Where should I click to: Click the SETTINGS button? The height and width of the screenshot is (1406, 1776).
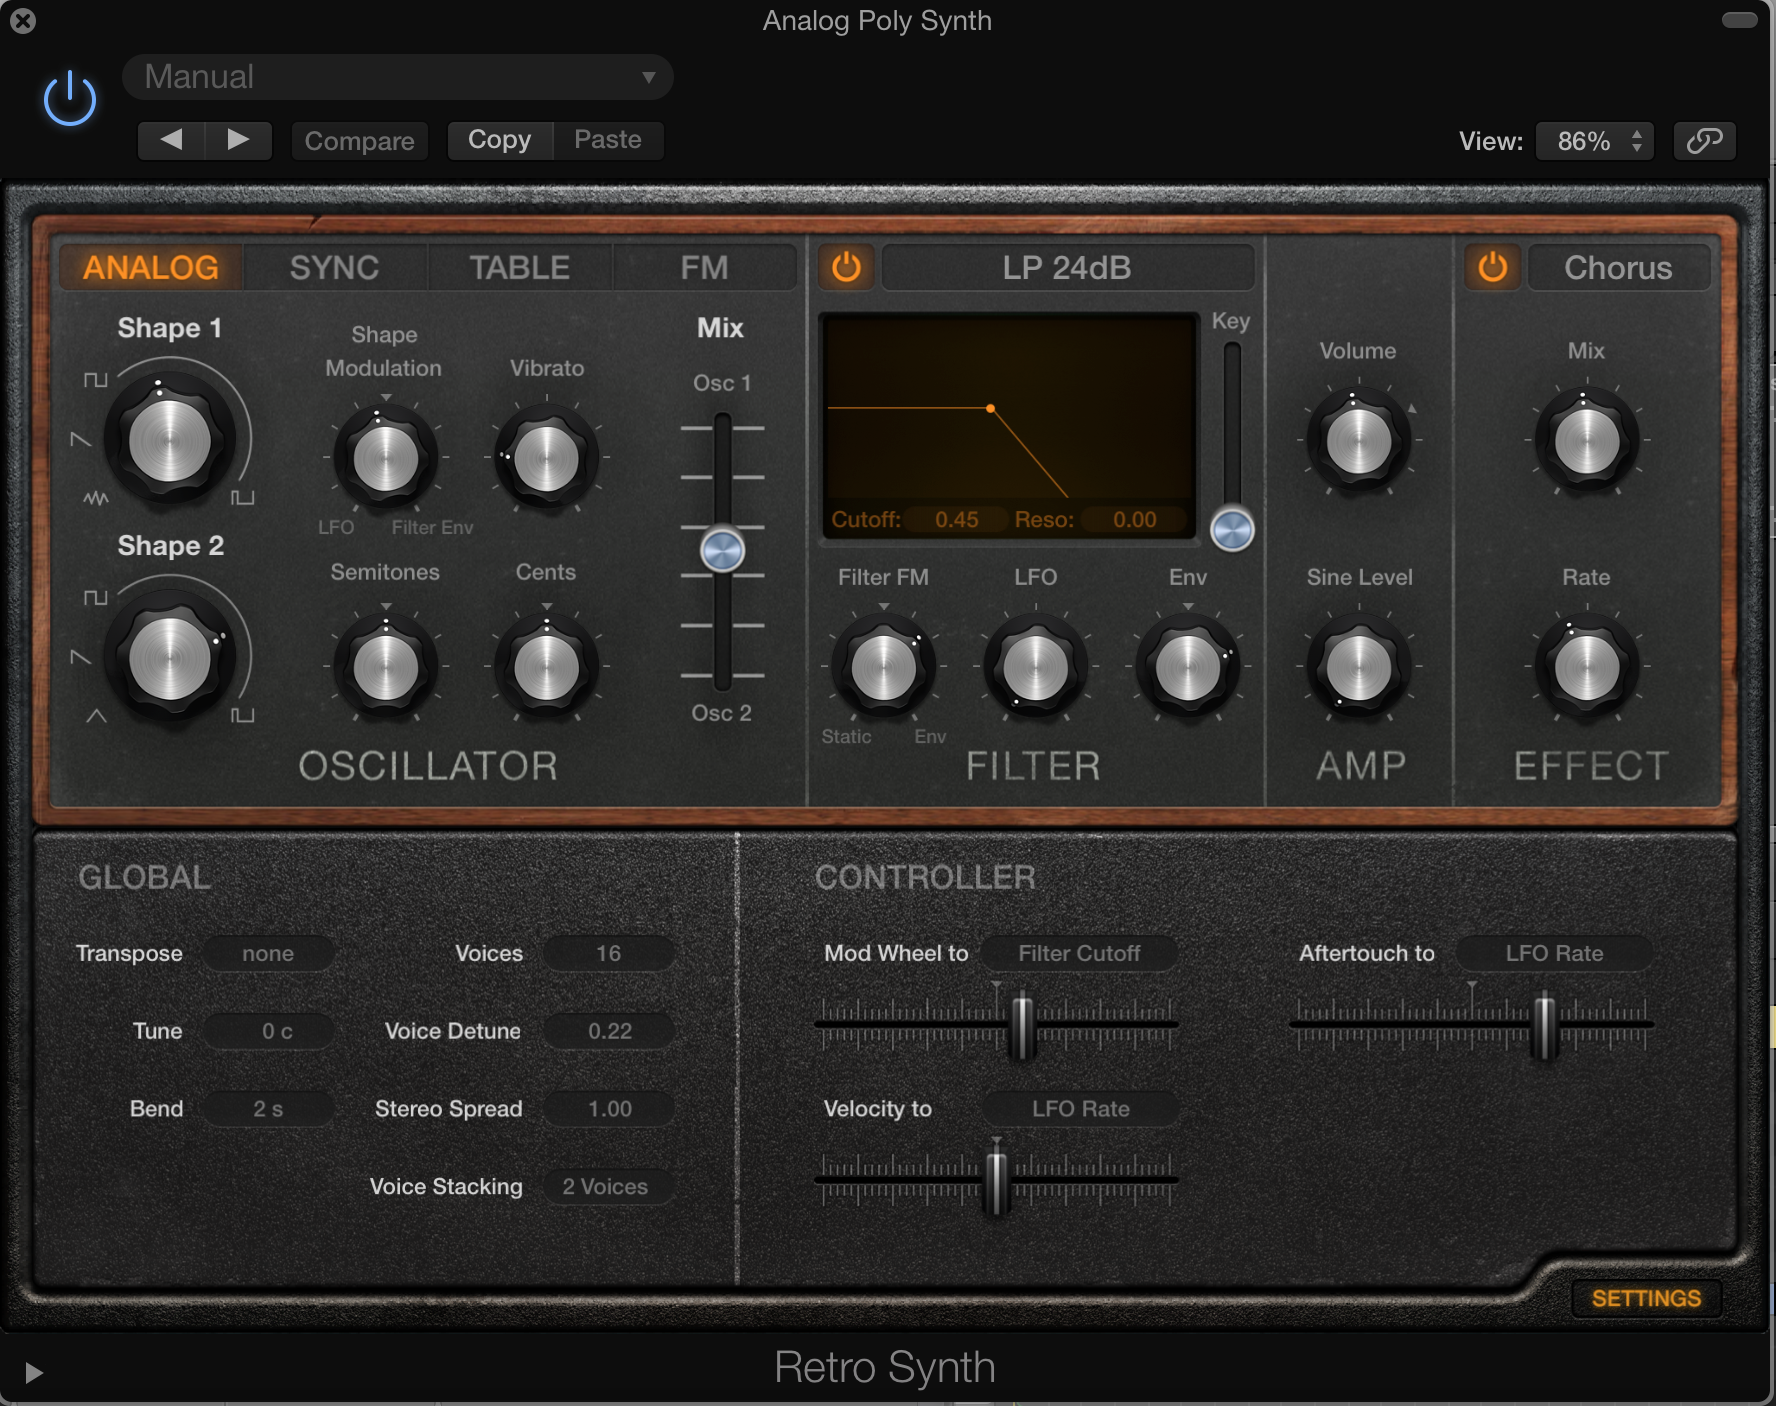[x=1646, y=1298]
